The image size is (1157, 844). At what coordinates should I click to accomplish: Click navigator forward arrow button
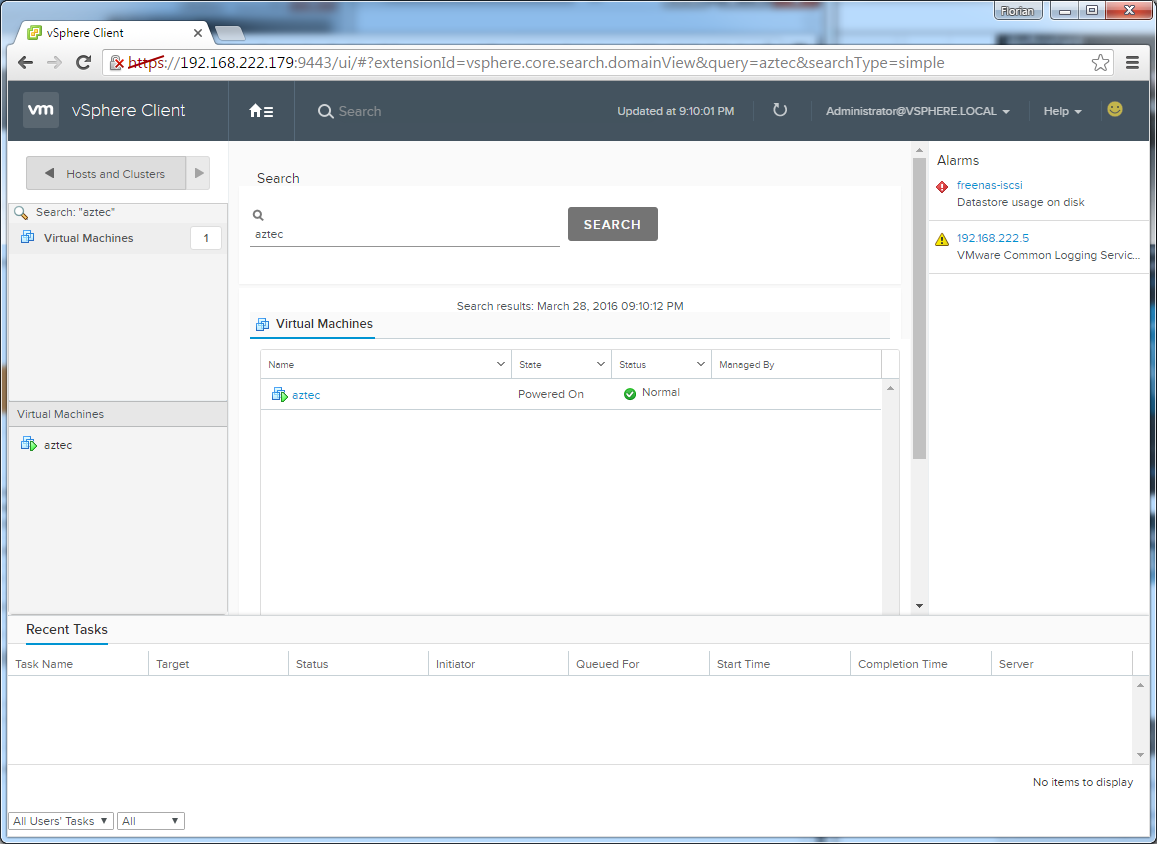tap(198, 173)
